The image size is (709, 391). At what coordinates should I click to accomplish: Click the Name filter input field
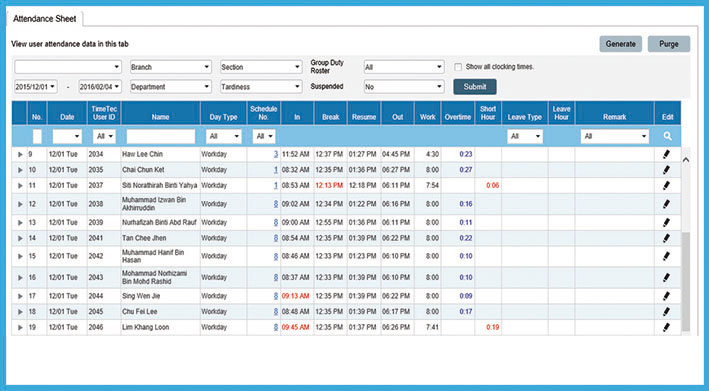tap(161, 136)
